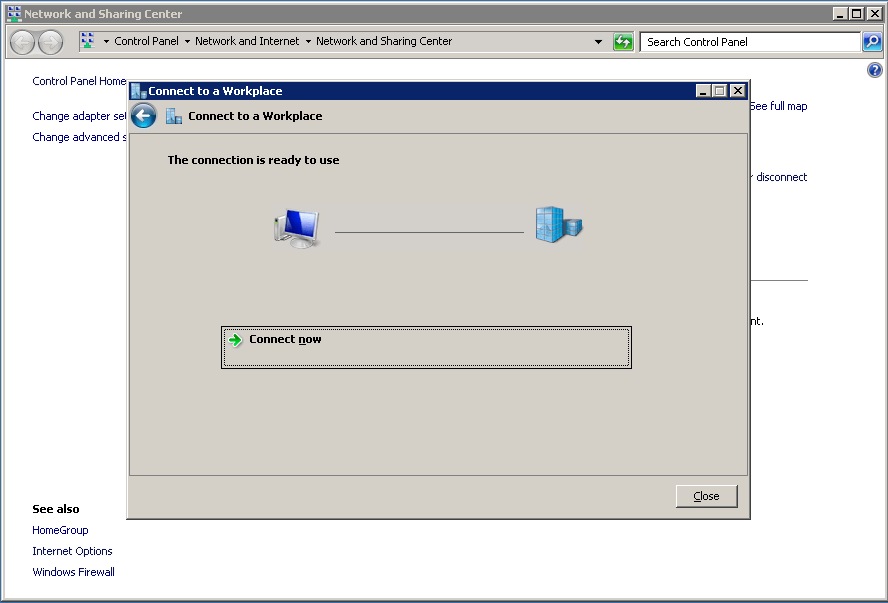Image resolution: width=888 pixels, height=603 pixels.
Task: Open help via the blue question mark
Action: (875, 71)
